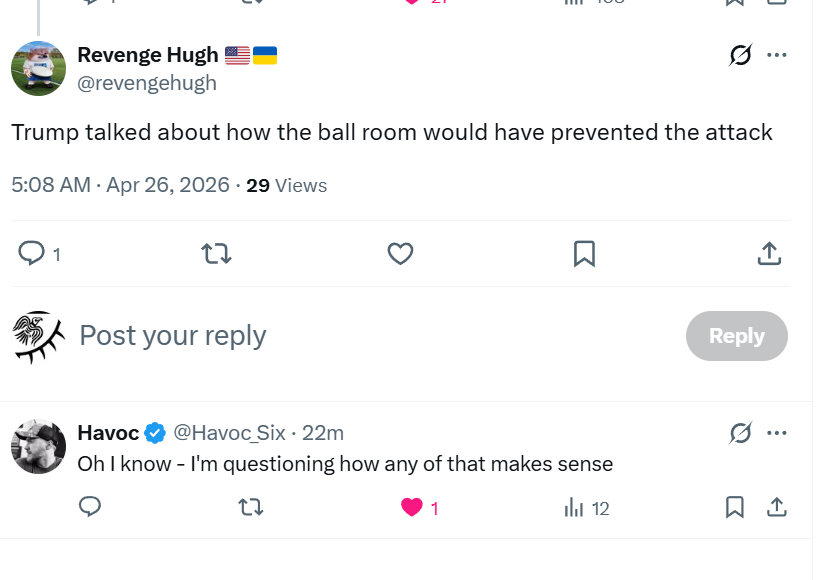The width and height of the screenshot is (834, 580).
Task: Reply to Havoc's comment
Action: tap(90, 507)
